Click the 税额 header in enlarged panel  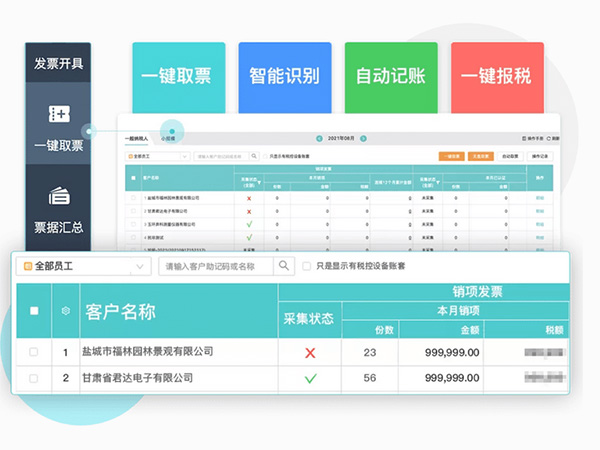pos(554,330)
